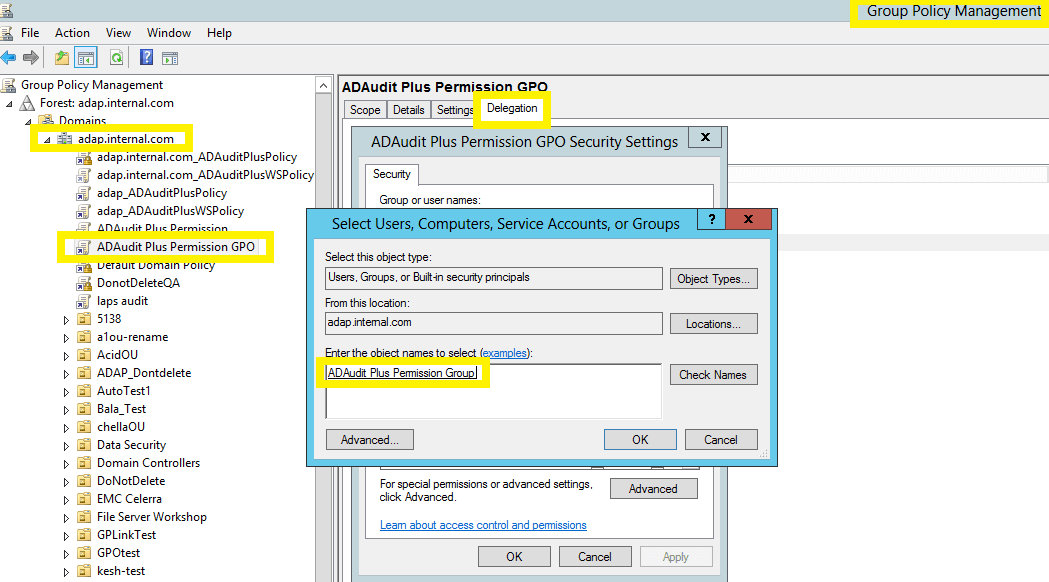1049x582 pixels.
Task: Open the View menu
Action: coord(118,32)
